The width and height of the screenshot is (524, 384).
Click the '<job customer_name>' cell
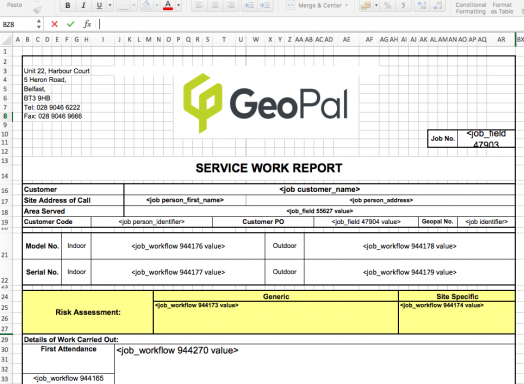(x=319, y=189)
